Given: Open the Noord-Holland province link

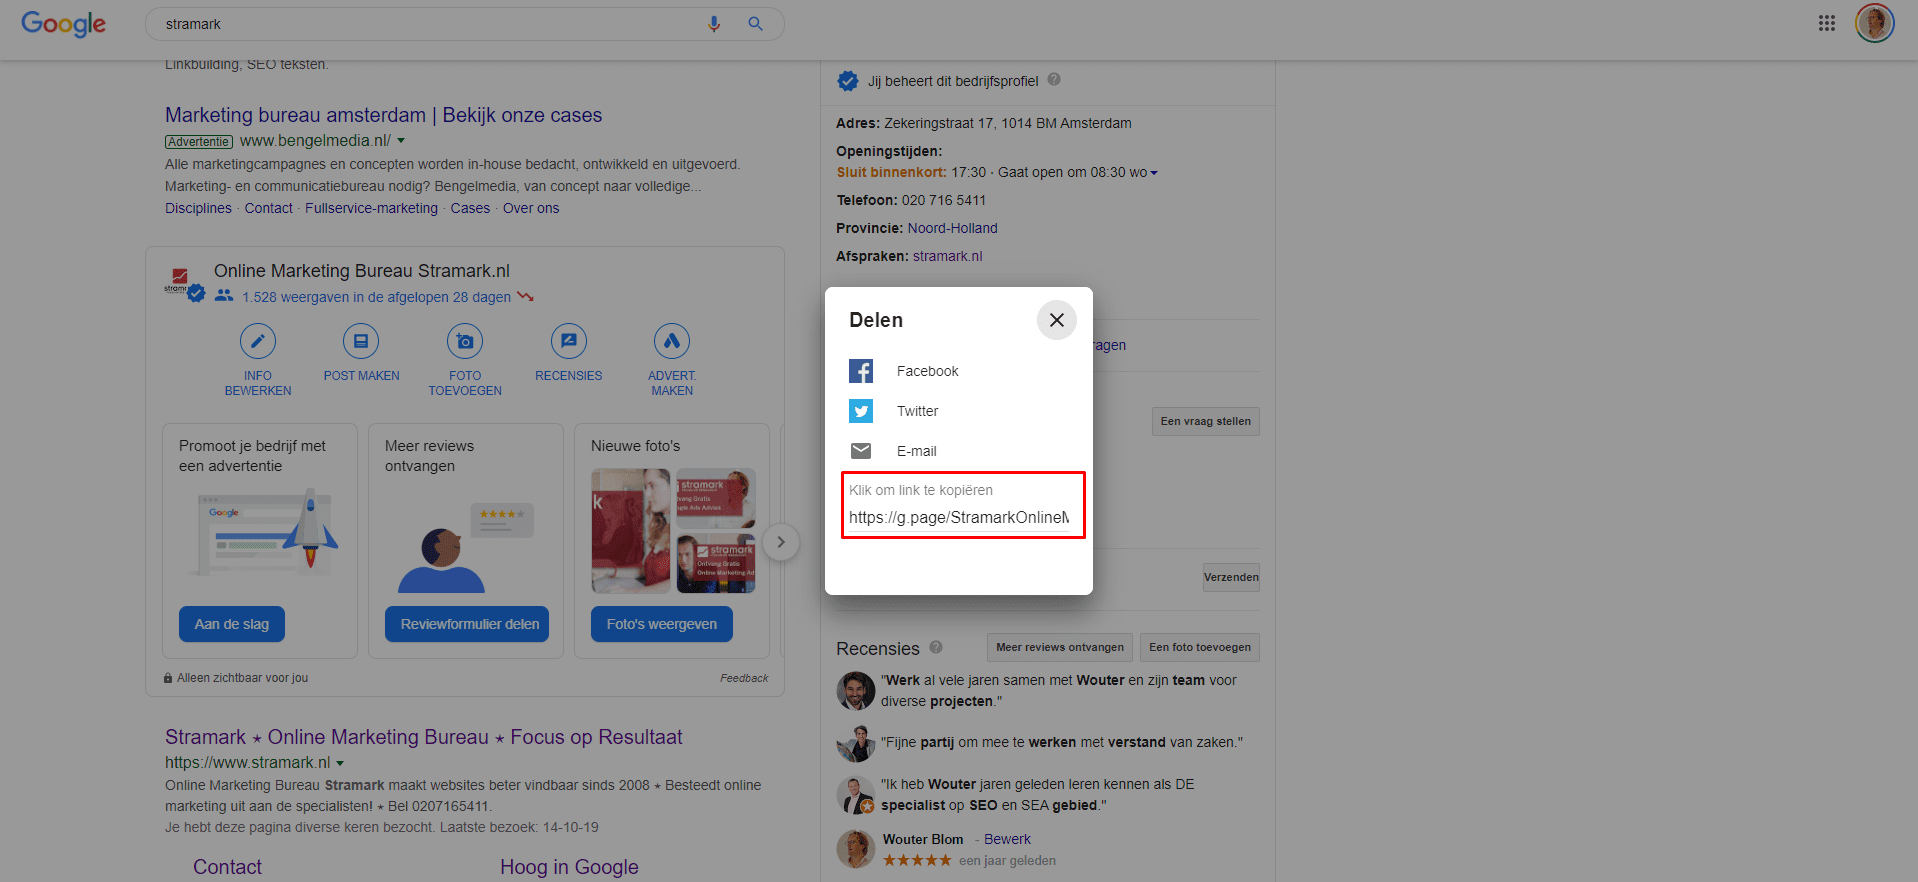Looking at the screenshot, I should (x=952, y=228).
